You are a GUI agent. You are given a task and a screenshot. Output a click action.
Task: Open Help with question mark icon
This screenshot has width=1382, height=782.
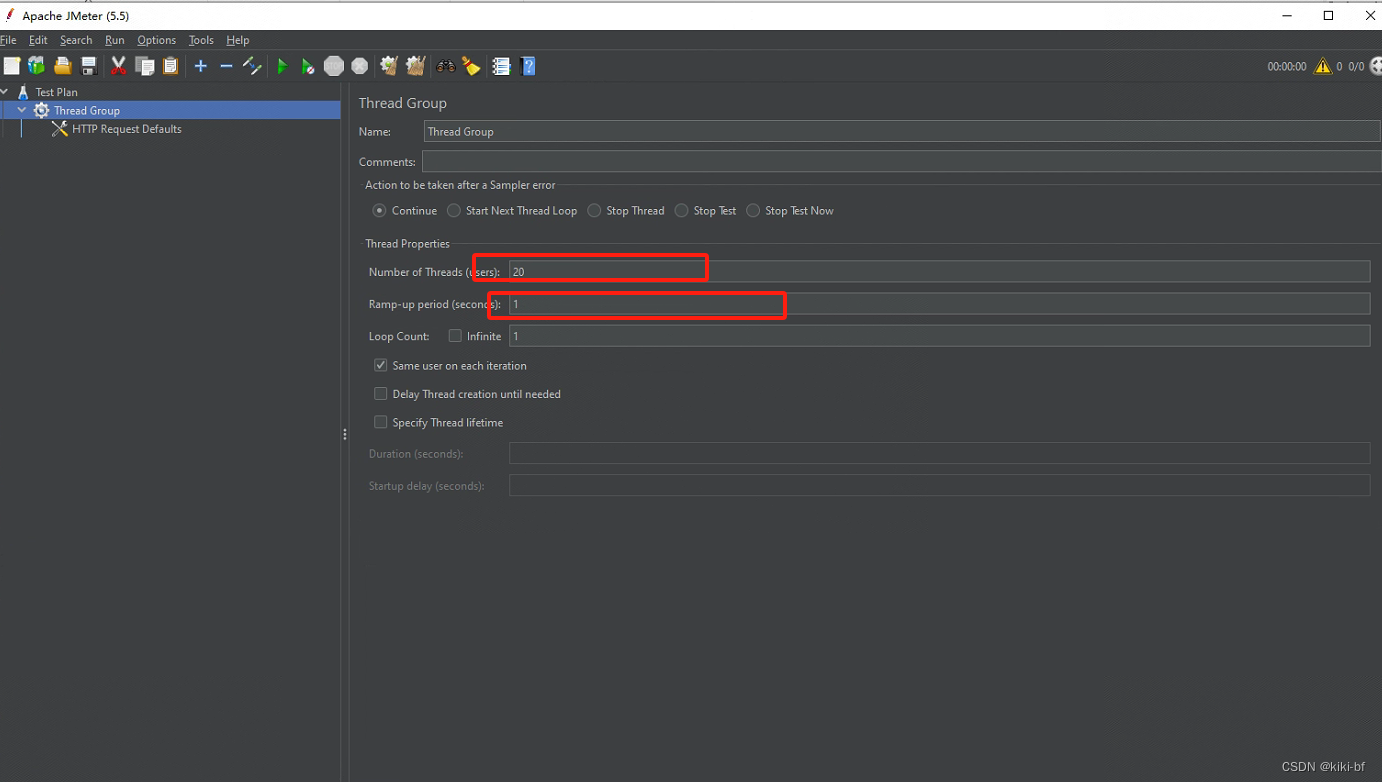click(x=529, y=66)
